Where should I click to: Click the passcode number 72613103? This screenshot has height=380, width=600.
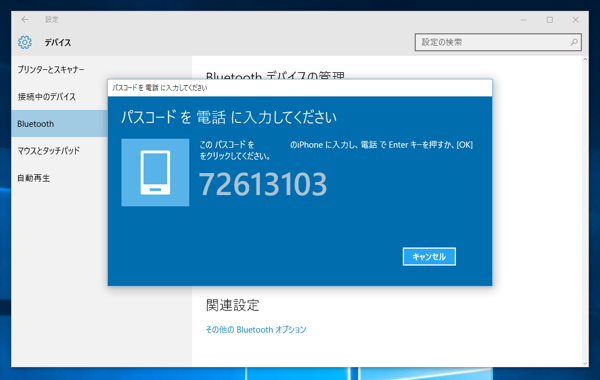coord(263,184)
